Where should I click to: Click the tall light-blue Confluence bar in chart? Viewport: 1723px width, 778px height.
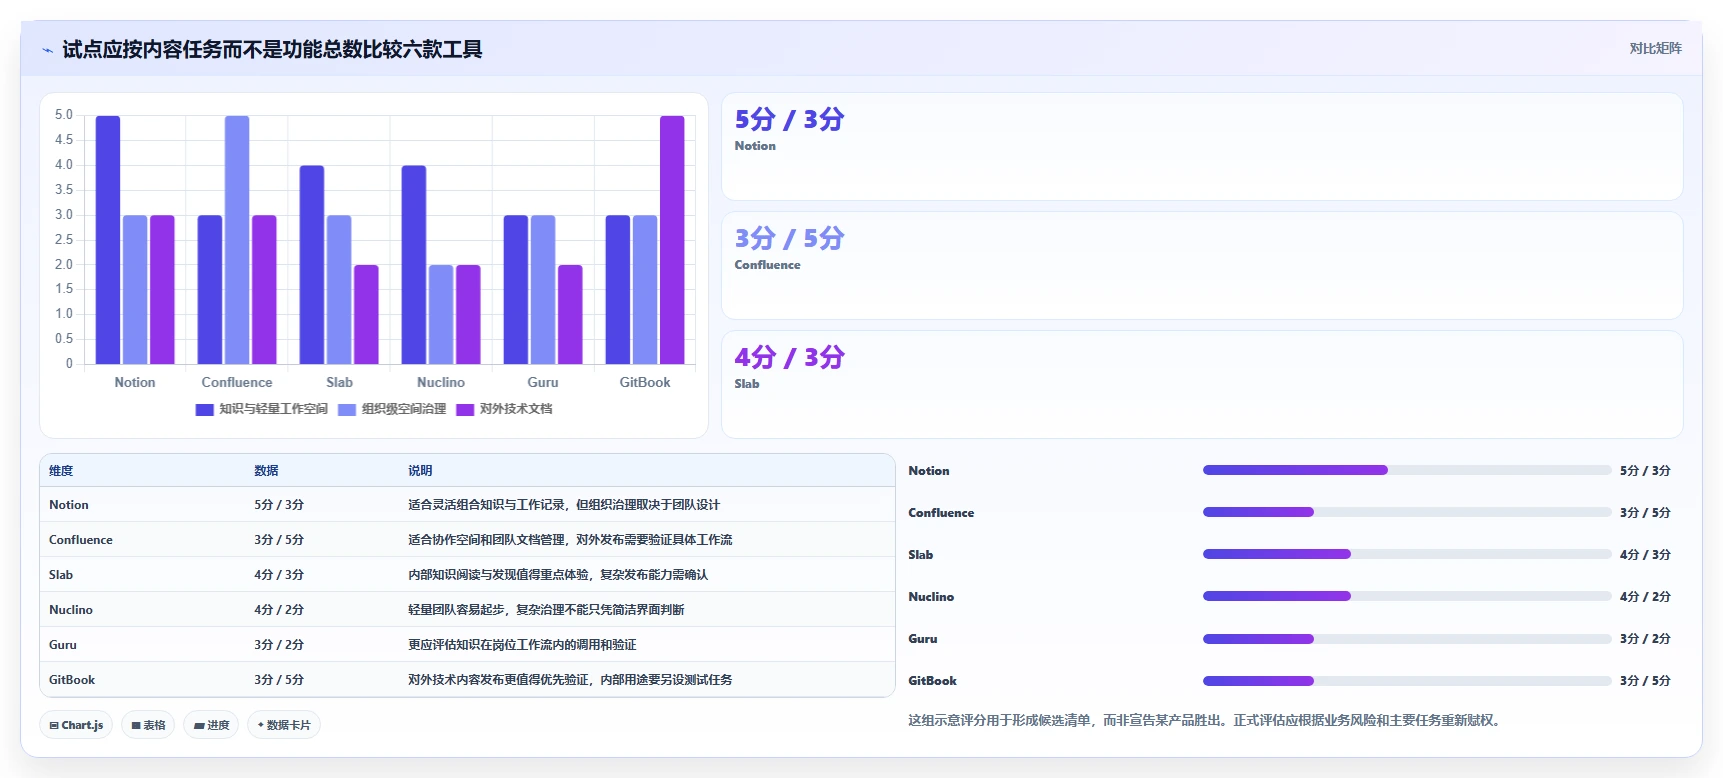[237, 240]
